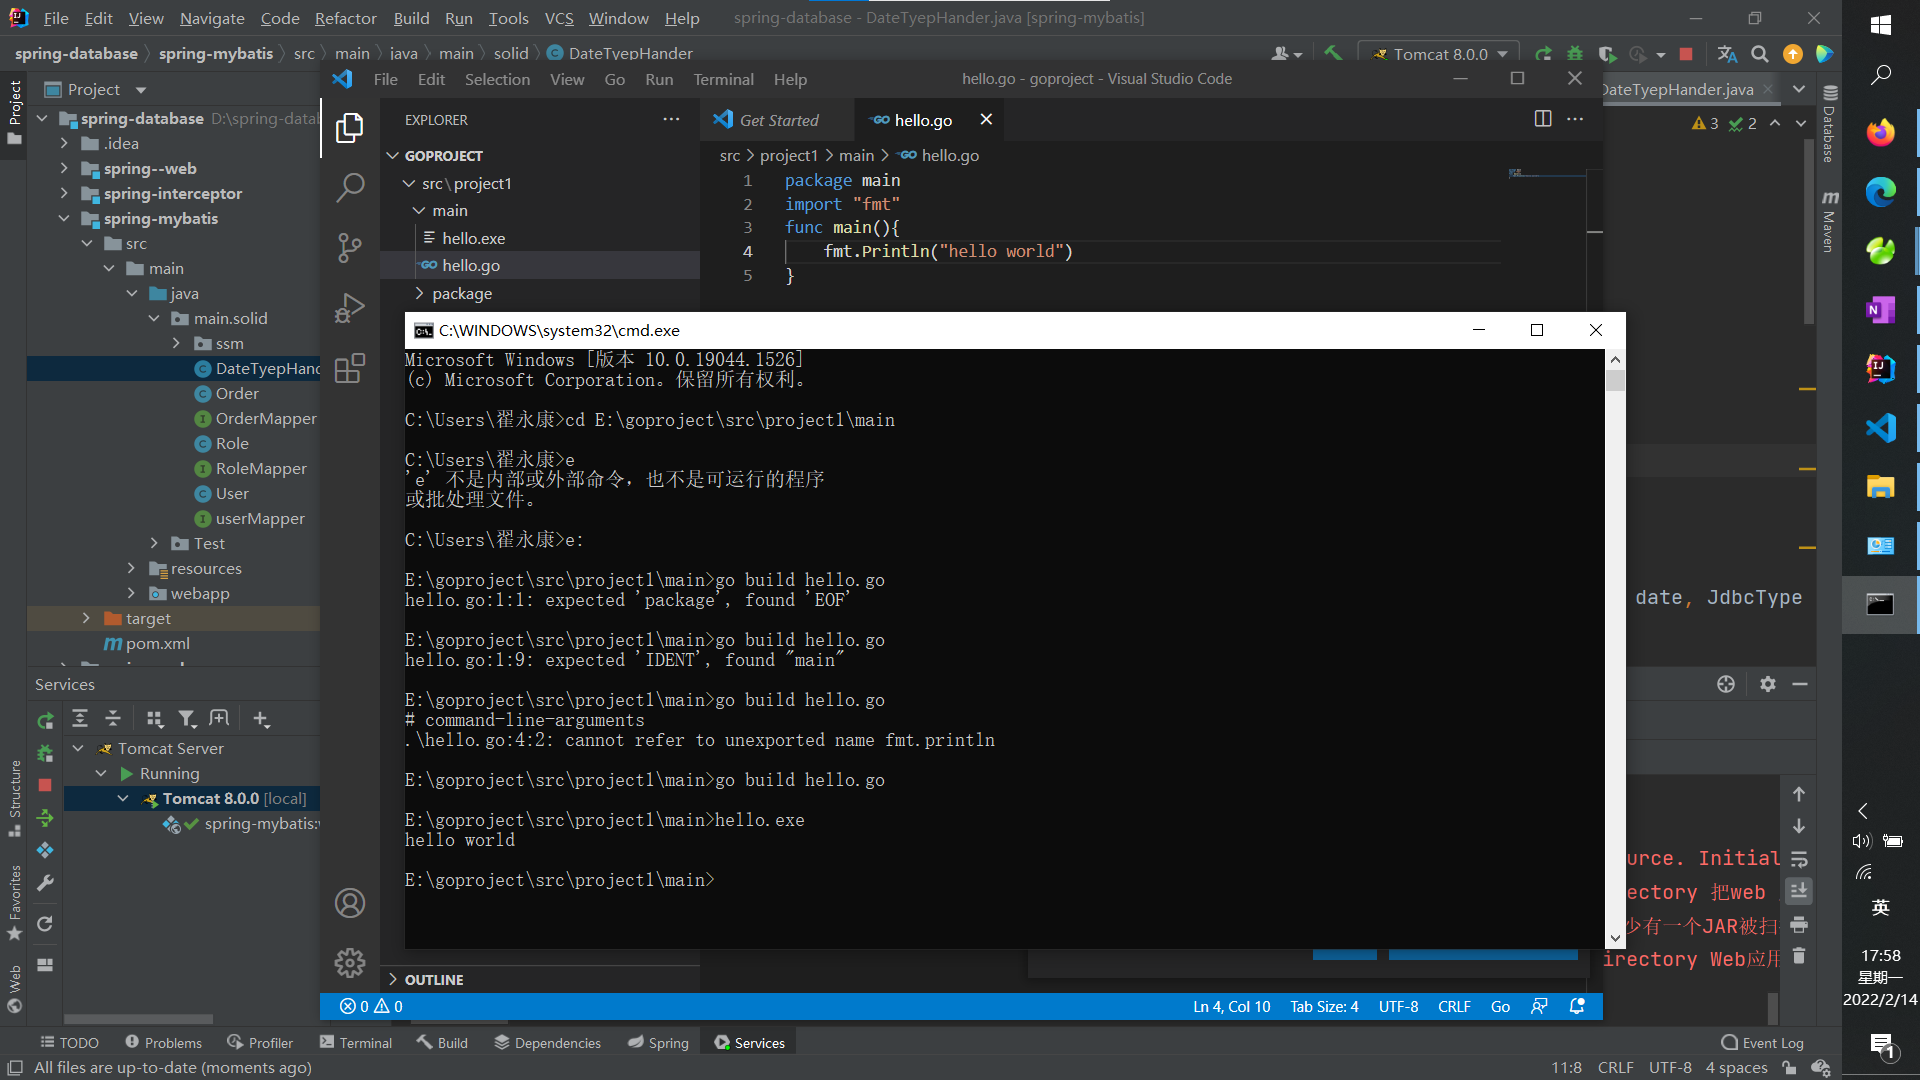Expand the package folder in GOPROJECT explorer
Viewport: 1920px width, 1080px height.
point(420,293)
